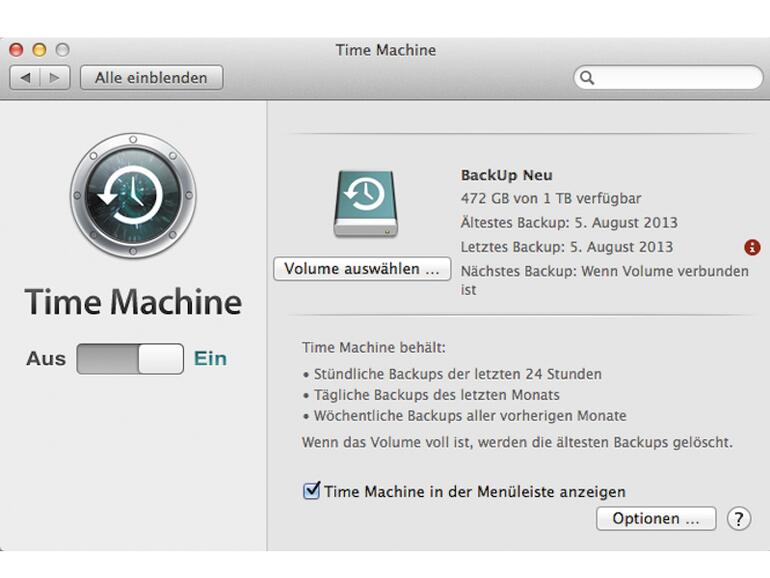The width and height of the screenshot is (770, 578).
Task: Click the Ein label
Action: [210, 358]
